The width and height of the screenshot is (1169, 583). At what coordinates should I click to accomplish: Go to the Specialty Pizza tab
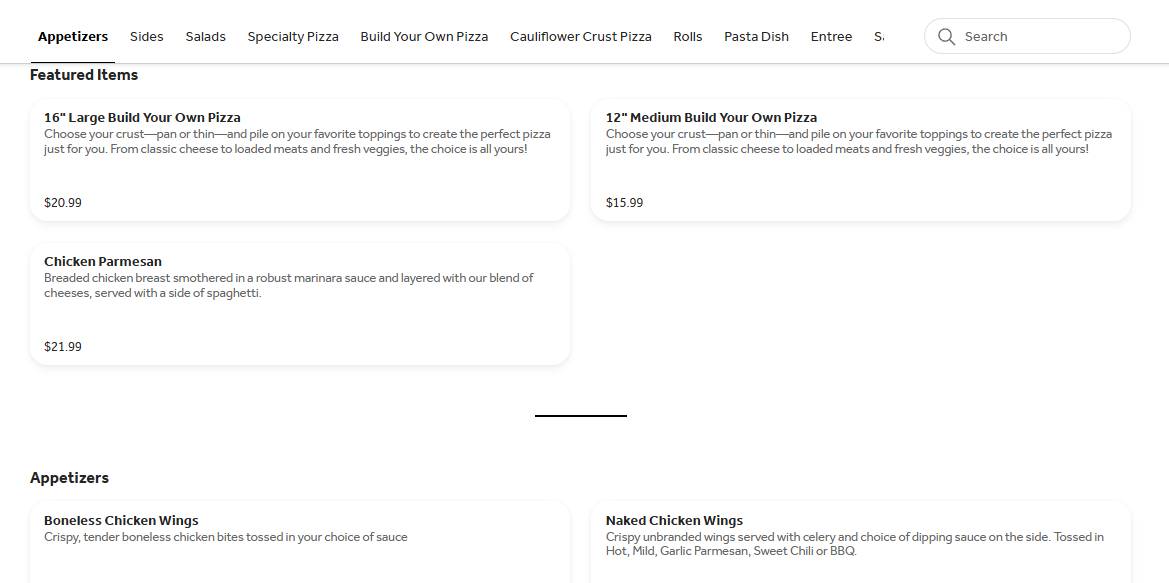tap(293, 37)
